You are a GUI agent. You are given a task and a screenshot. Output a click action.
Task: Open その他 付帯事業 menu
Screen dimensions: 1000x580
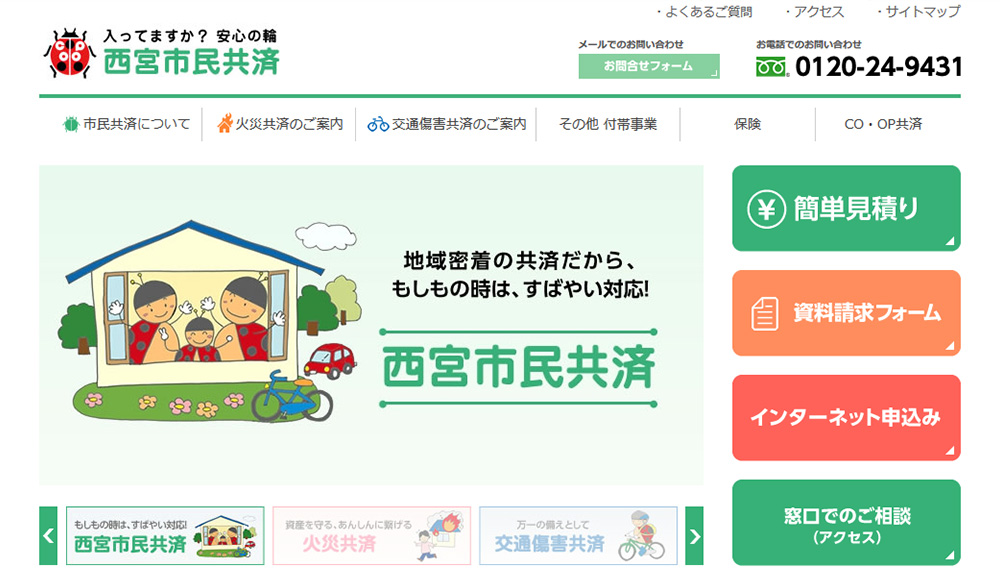tap(608, 124)
